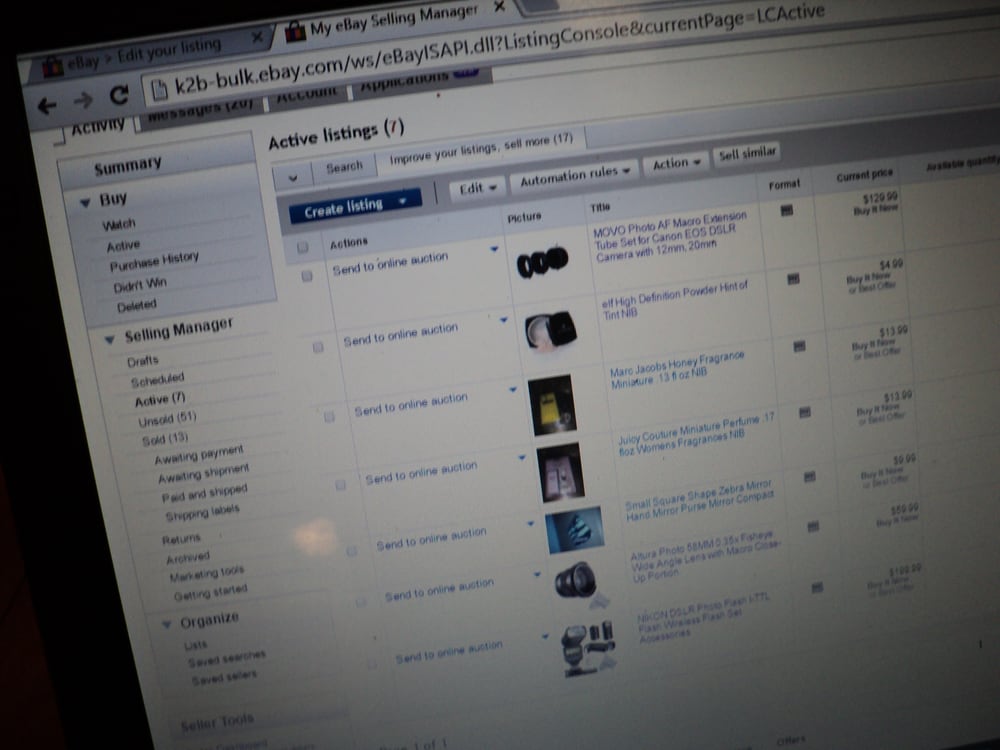
Task: Switch to 'eBay > Edit your listing' tab
Action: [x=143, y=54]
